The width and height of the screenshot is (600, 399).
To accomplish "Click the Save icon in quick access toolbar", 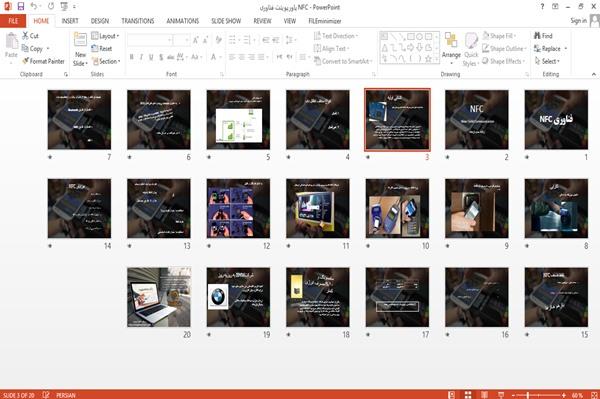I will click(21, 7).
